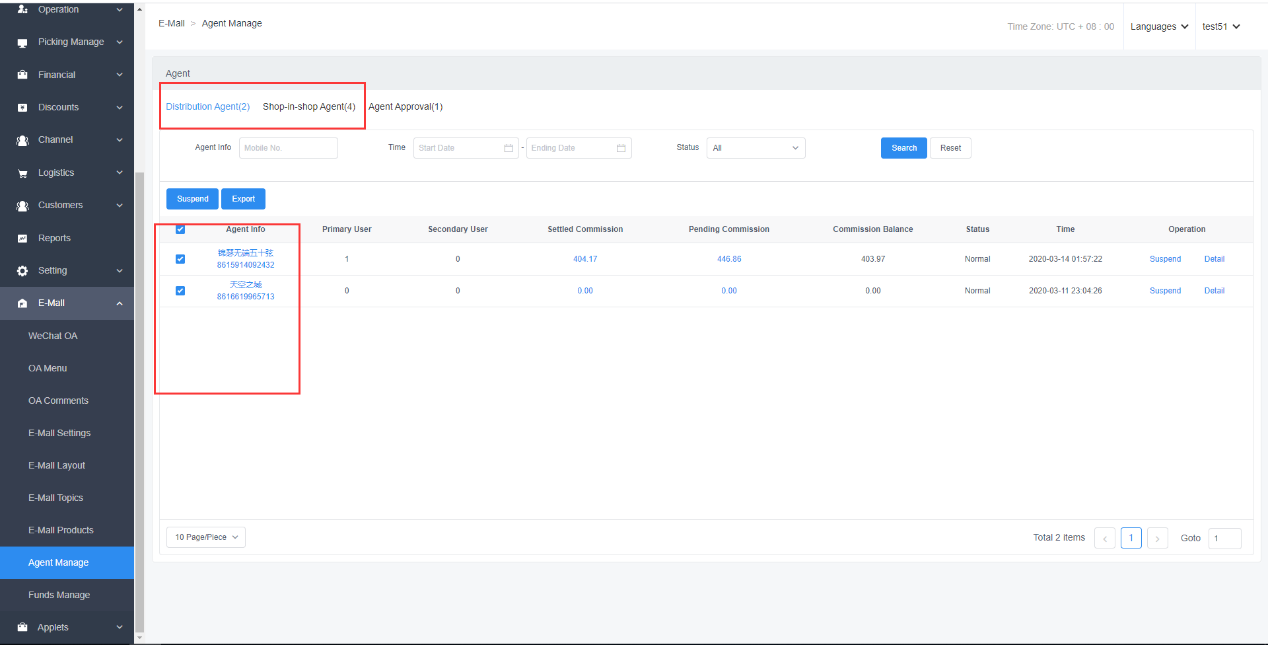Uncheck the agent 8616619965713 row checkbox
1268x645 pixels.
pyautogui.click(x=180, y=291)
